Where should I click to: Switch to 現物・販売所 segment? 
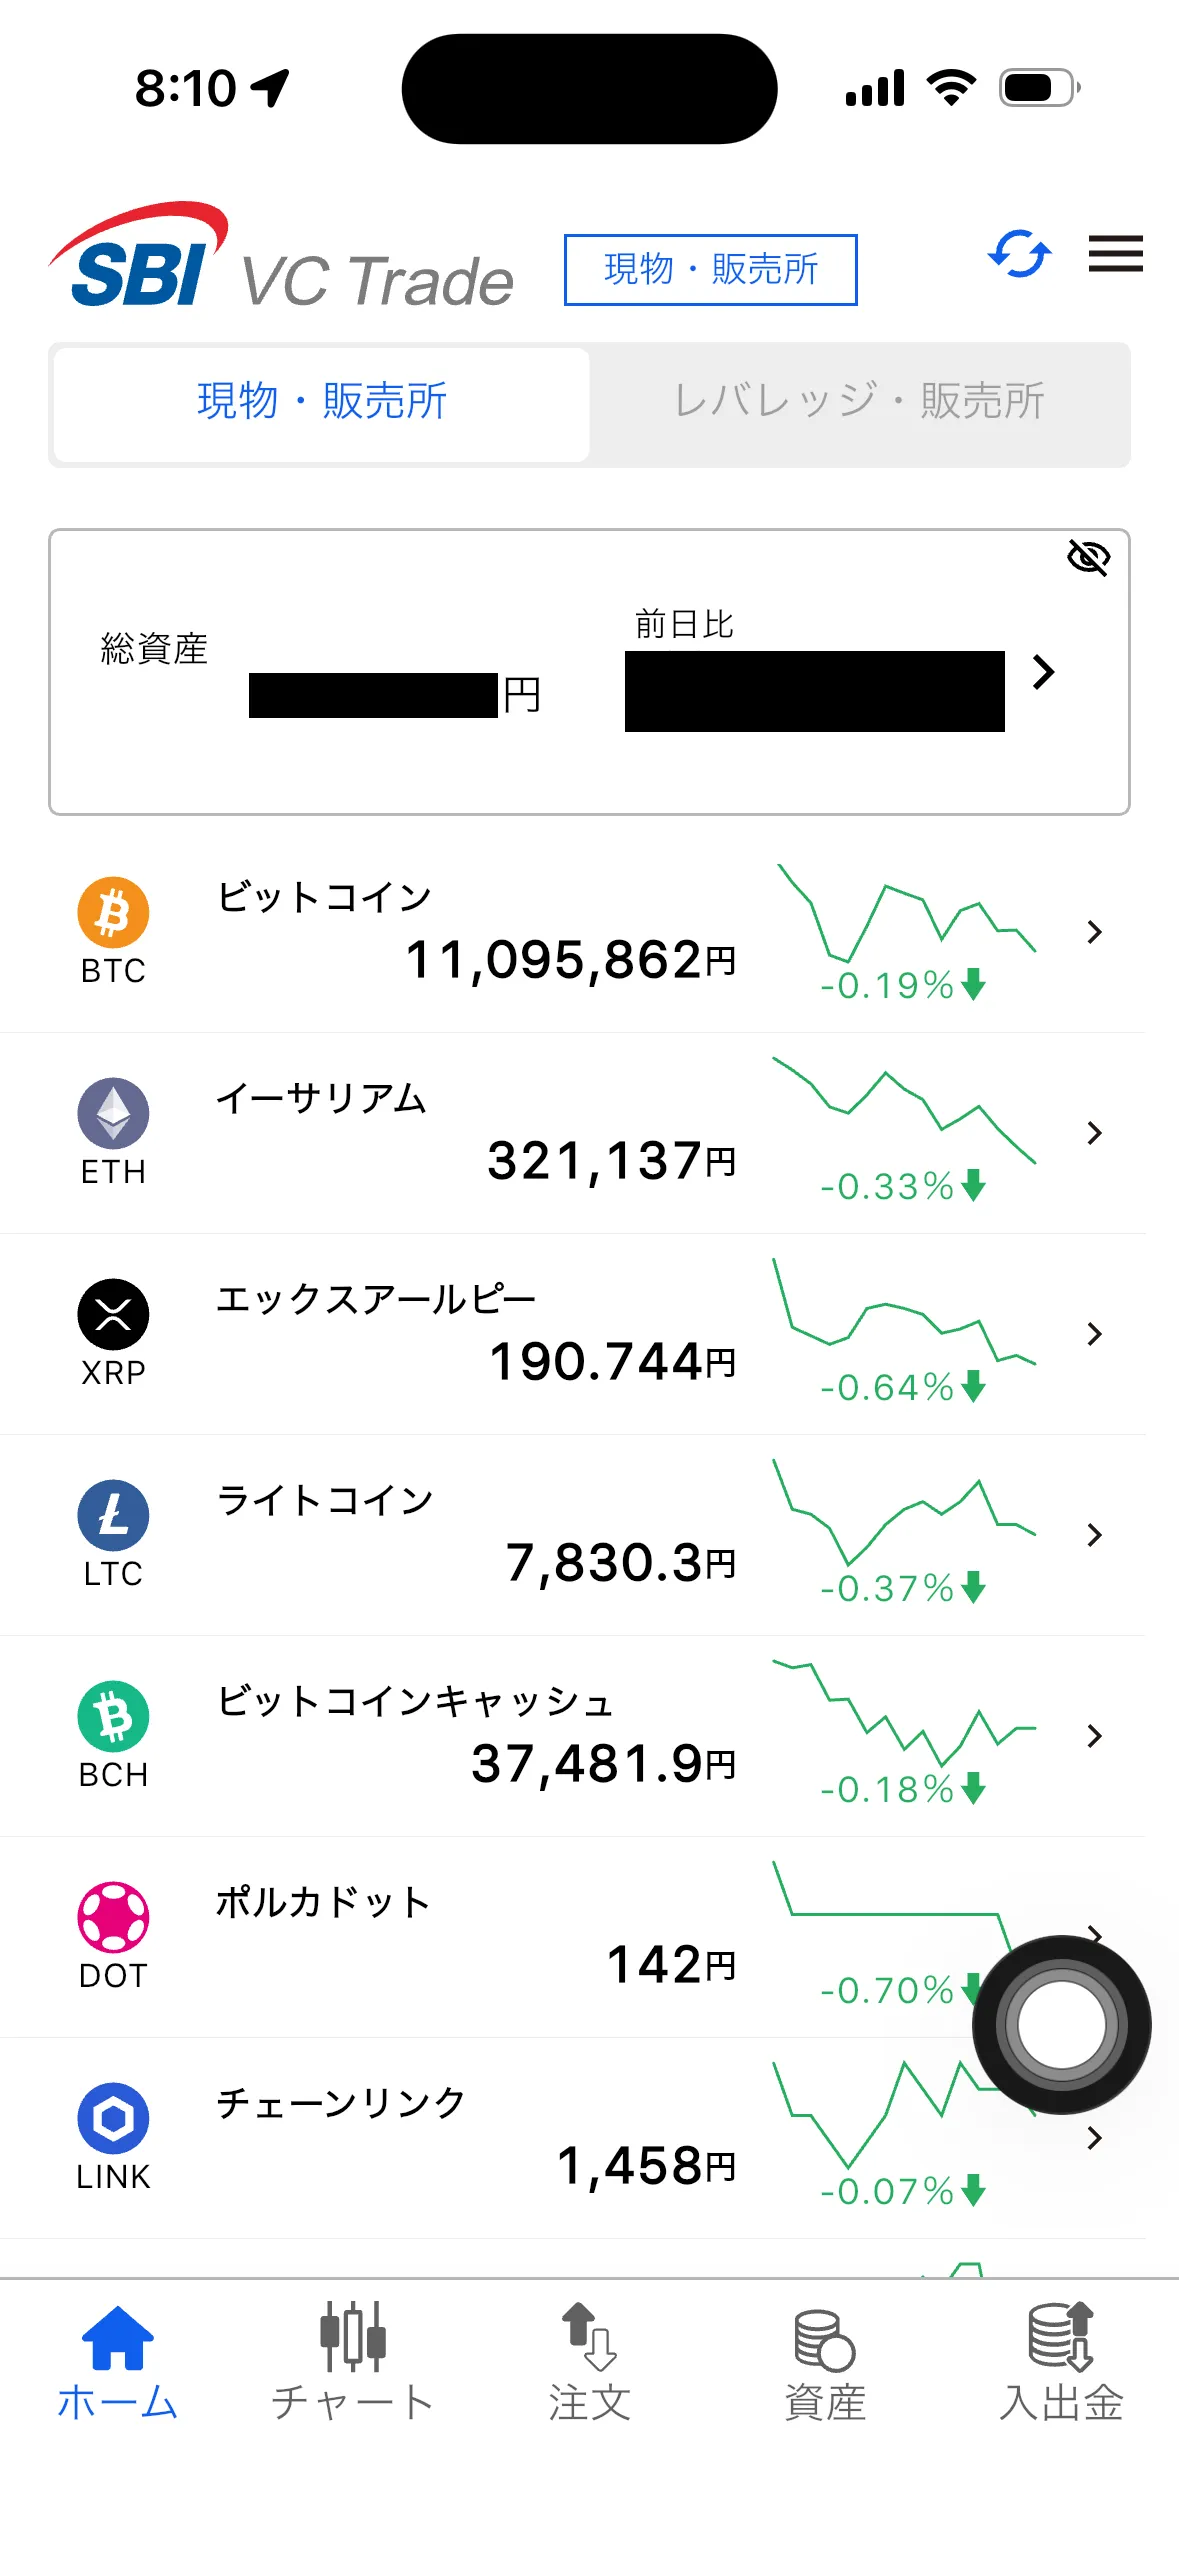pos(321,404)
